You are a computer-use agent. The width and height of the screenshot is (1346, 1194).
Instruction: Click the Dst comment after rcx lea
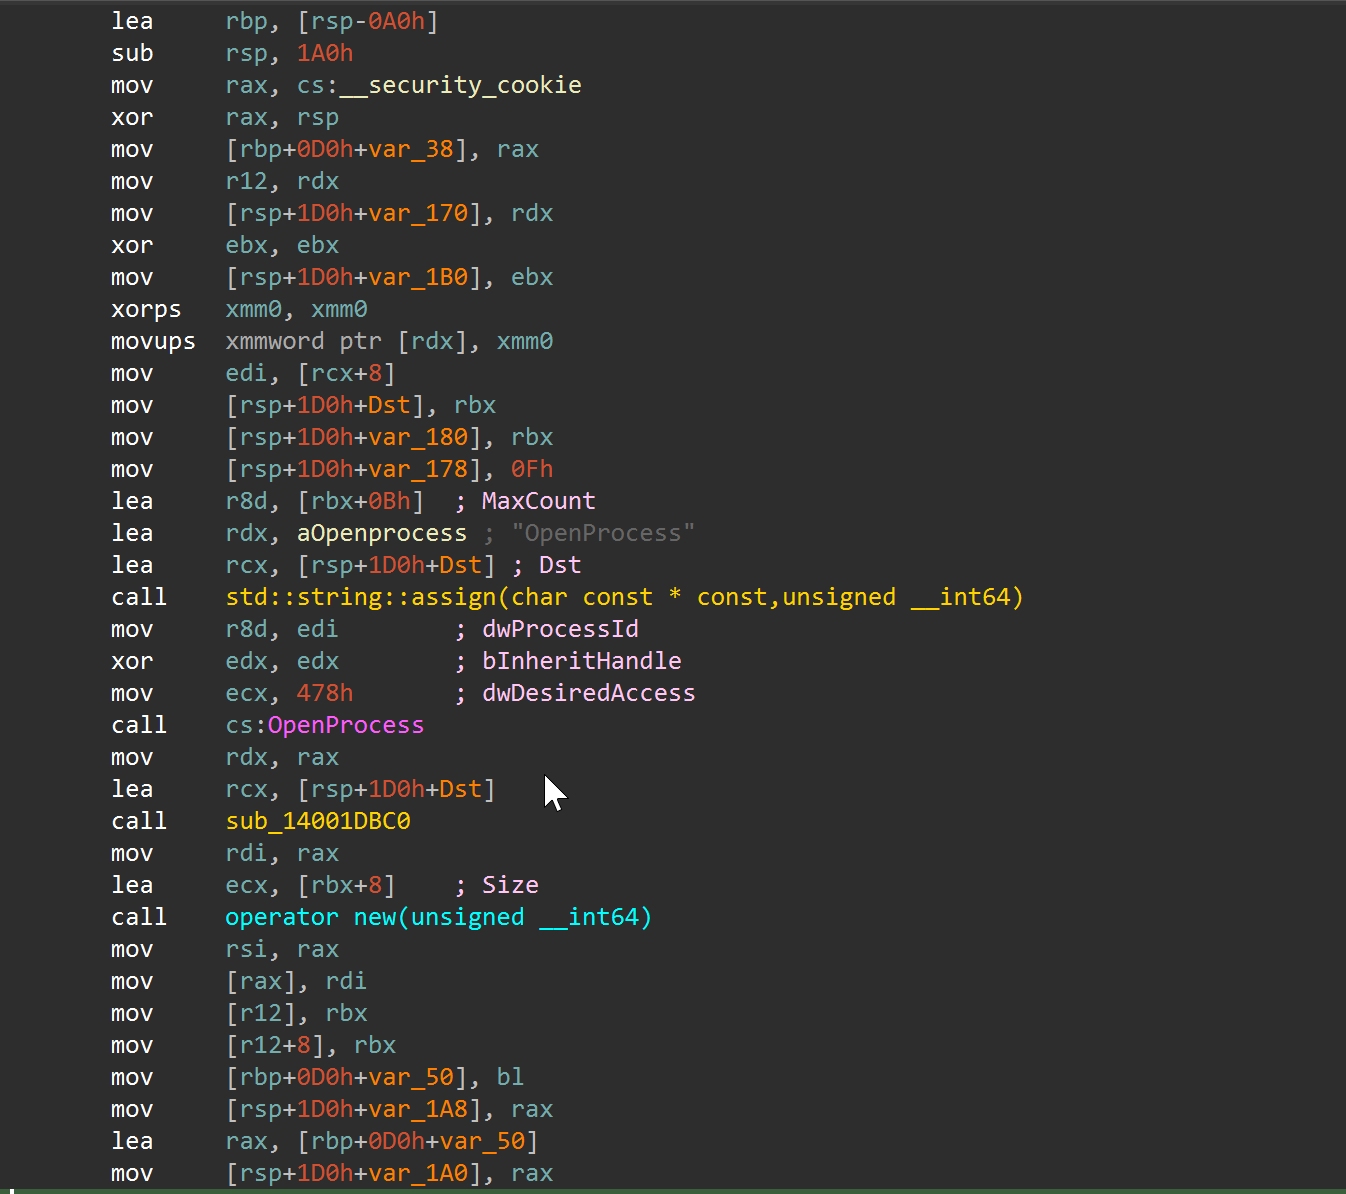[x=560, y=565]
